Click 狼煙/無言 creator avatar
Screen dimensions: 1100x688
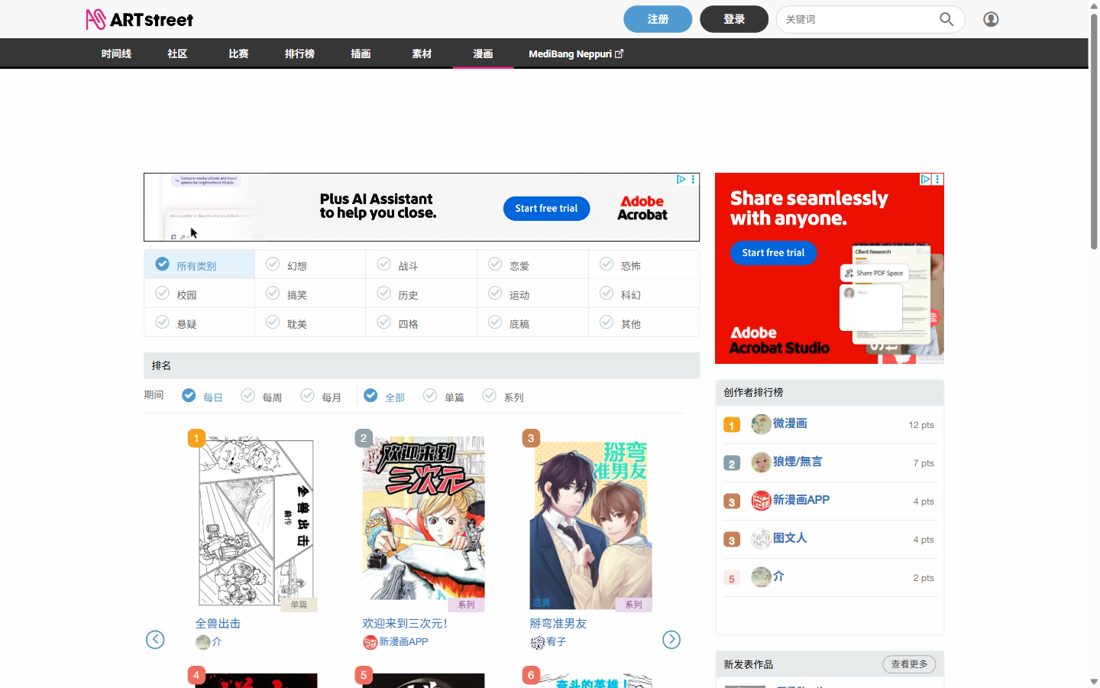point(760,462)
